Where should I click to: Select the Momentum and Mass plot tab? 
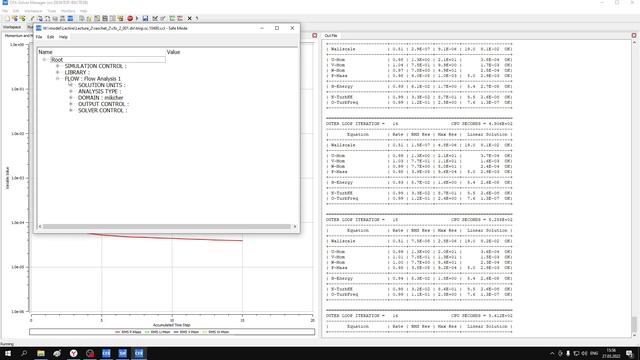(x=18, y=36)
